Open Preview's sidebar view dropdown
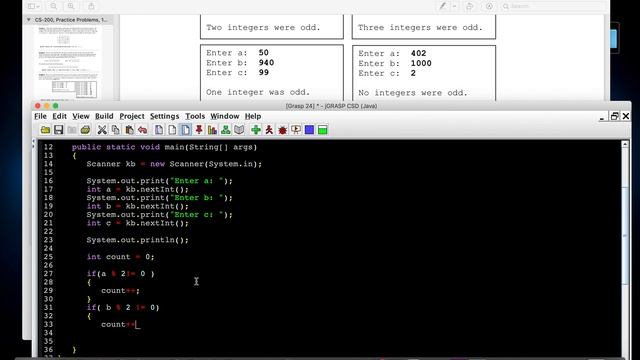 [33, 6]
